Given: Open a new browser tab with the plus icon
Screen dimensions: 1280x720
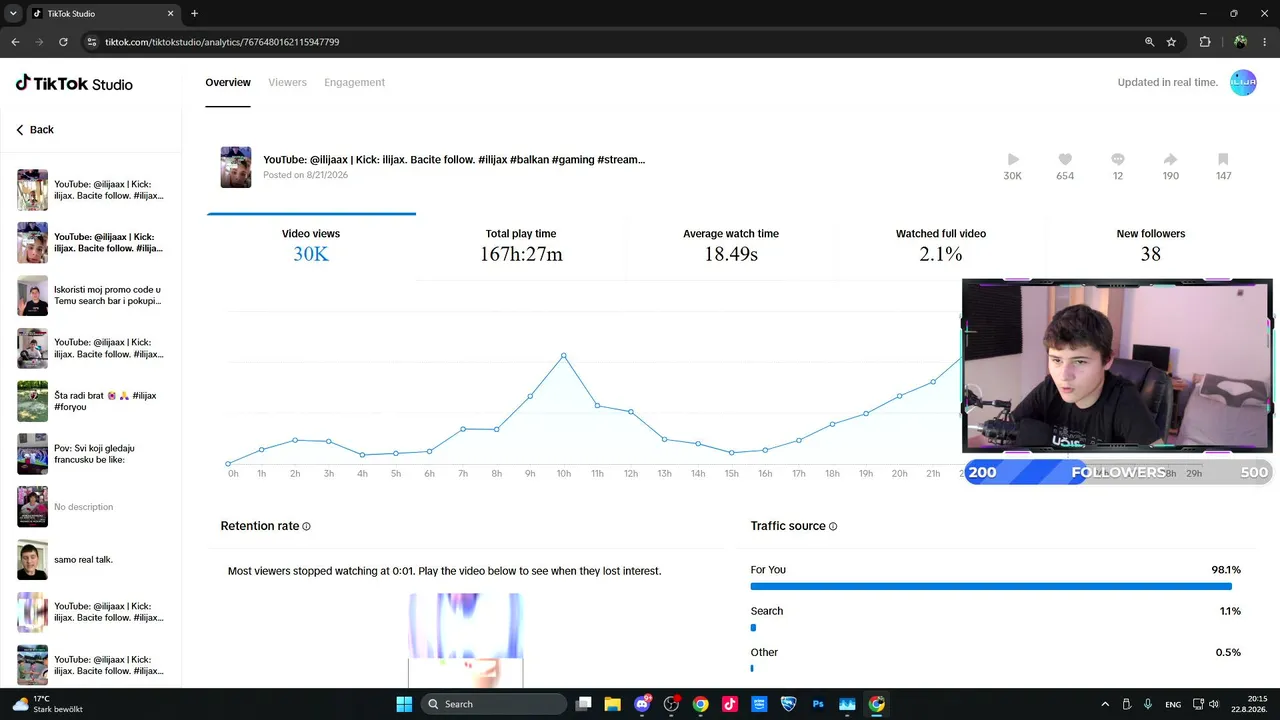Looking at the screenshot, I should 194,14.
